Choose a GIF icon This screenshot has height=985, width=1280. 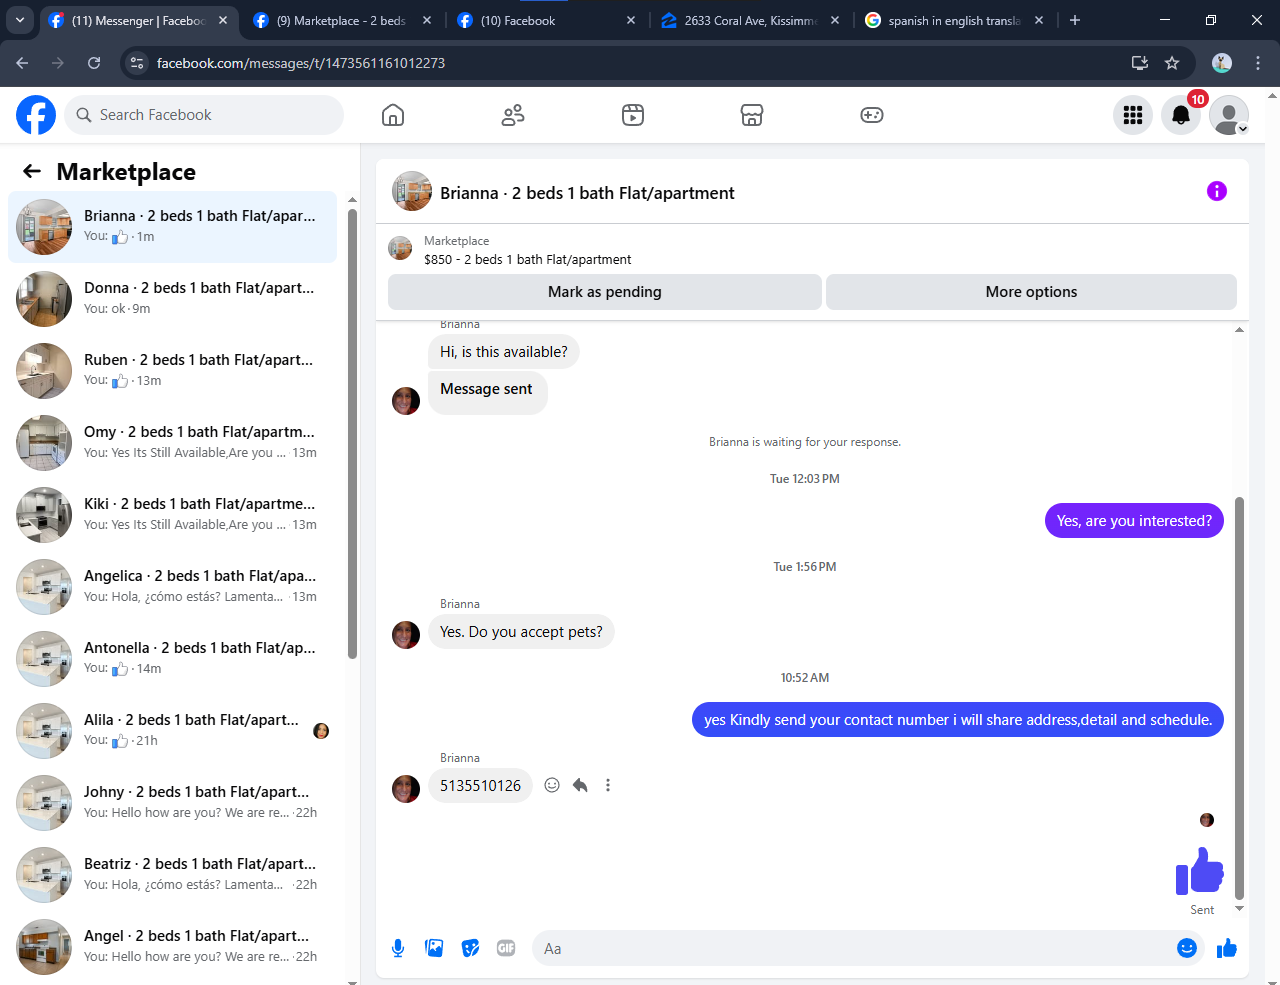coord(506,948)
